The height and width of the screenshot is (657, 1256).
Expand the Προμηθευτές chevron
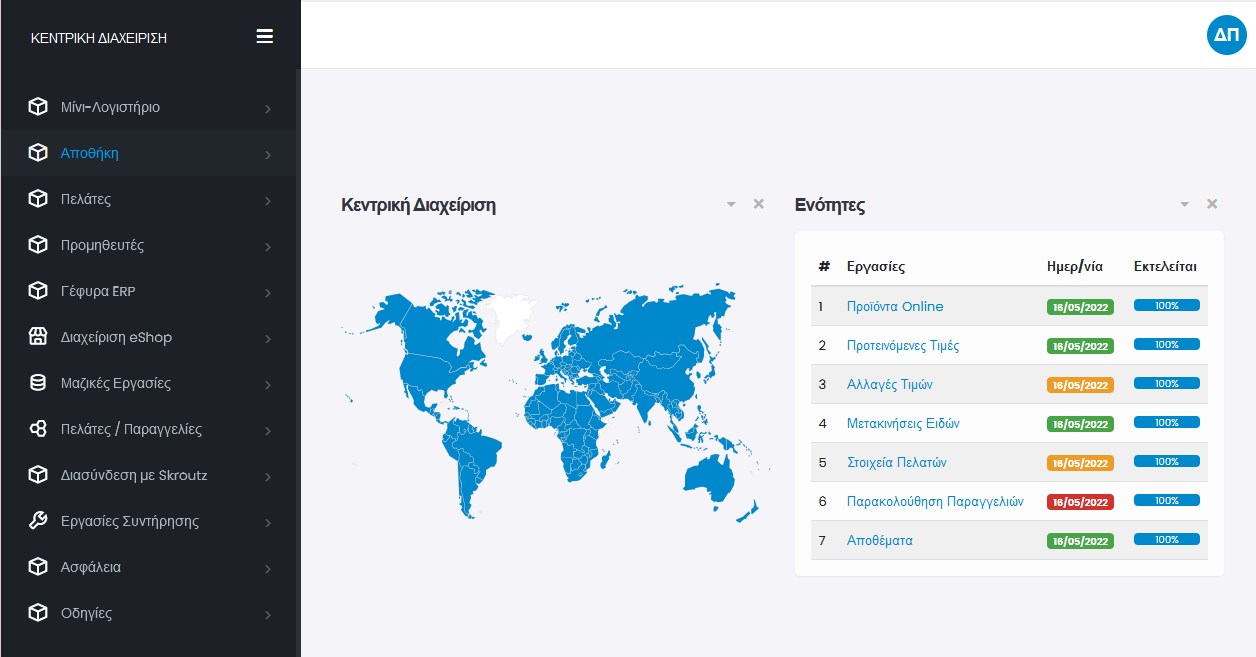point(268,247)
